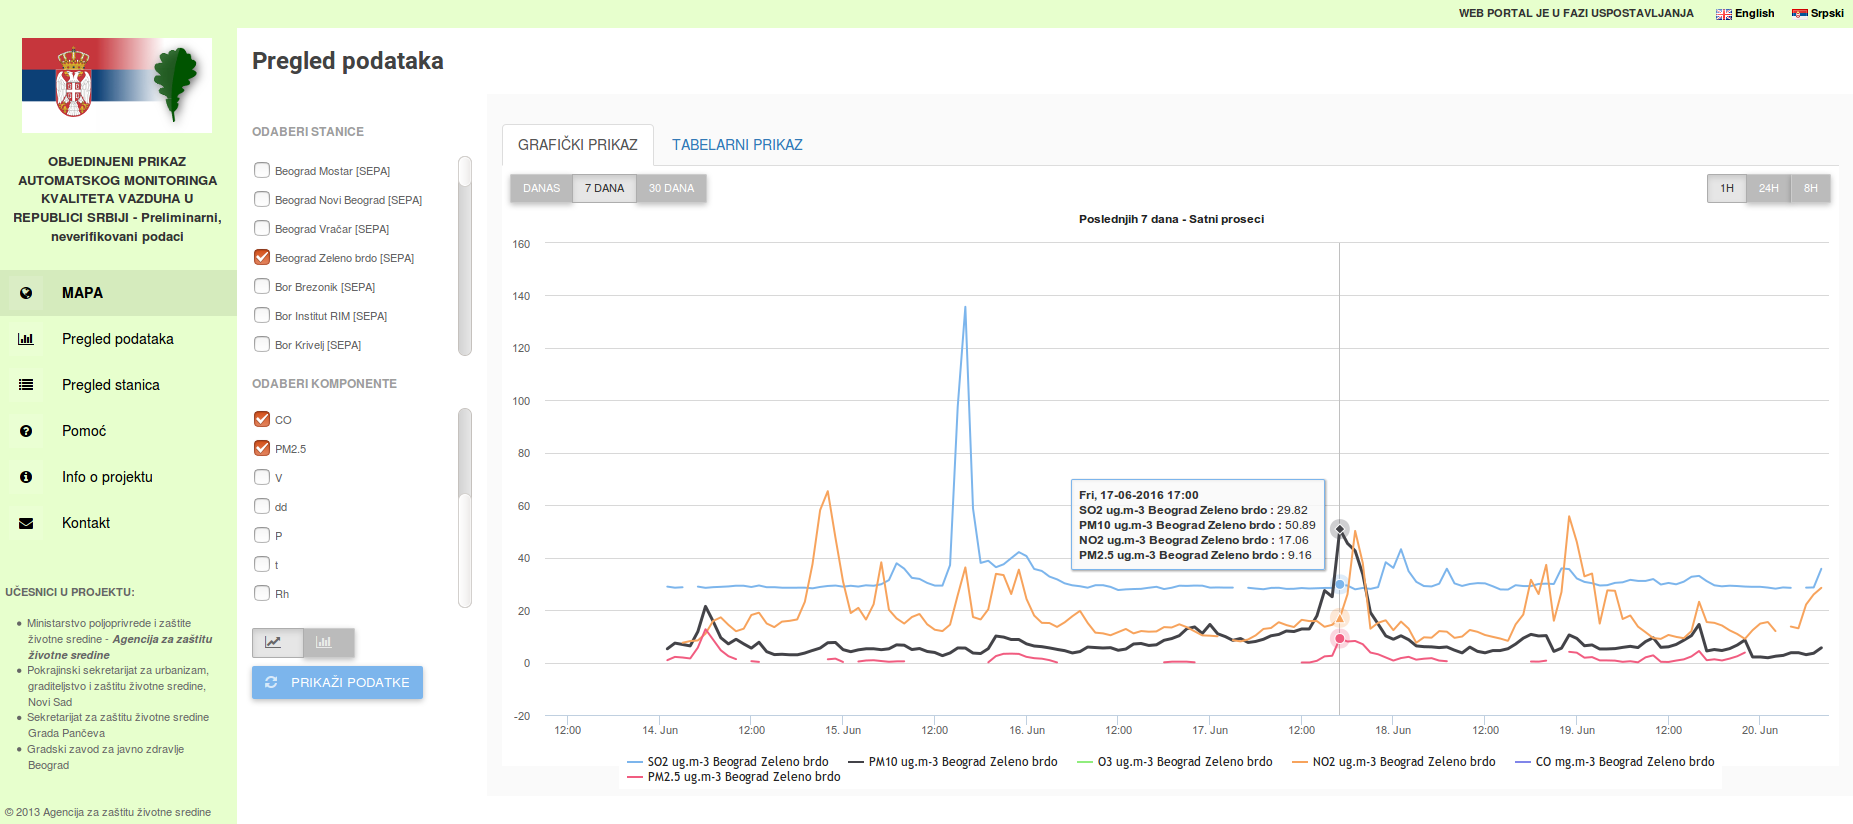Select the 30 DANA time range button
This screenshot has width=1853, height=824.
[x=671, y=188]
